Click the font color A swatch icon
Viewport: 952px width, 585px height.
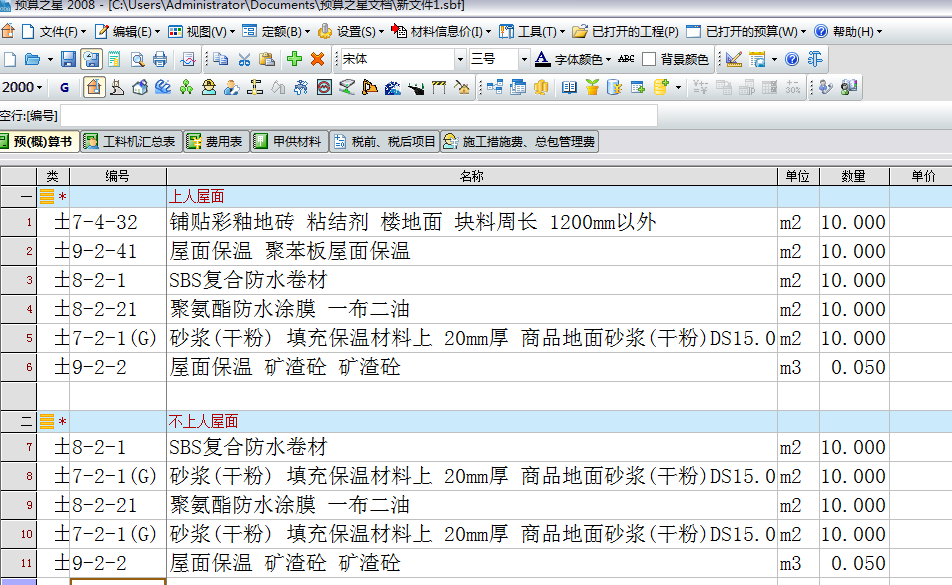542,59
